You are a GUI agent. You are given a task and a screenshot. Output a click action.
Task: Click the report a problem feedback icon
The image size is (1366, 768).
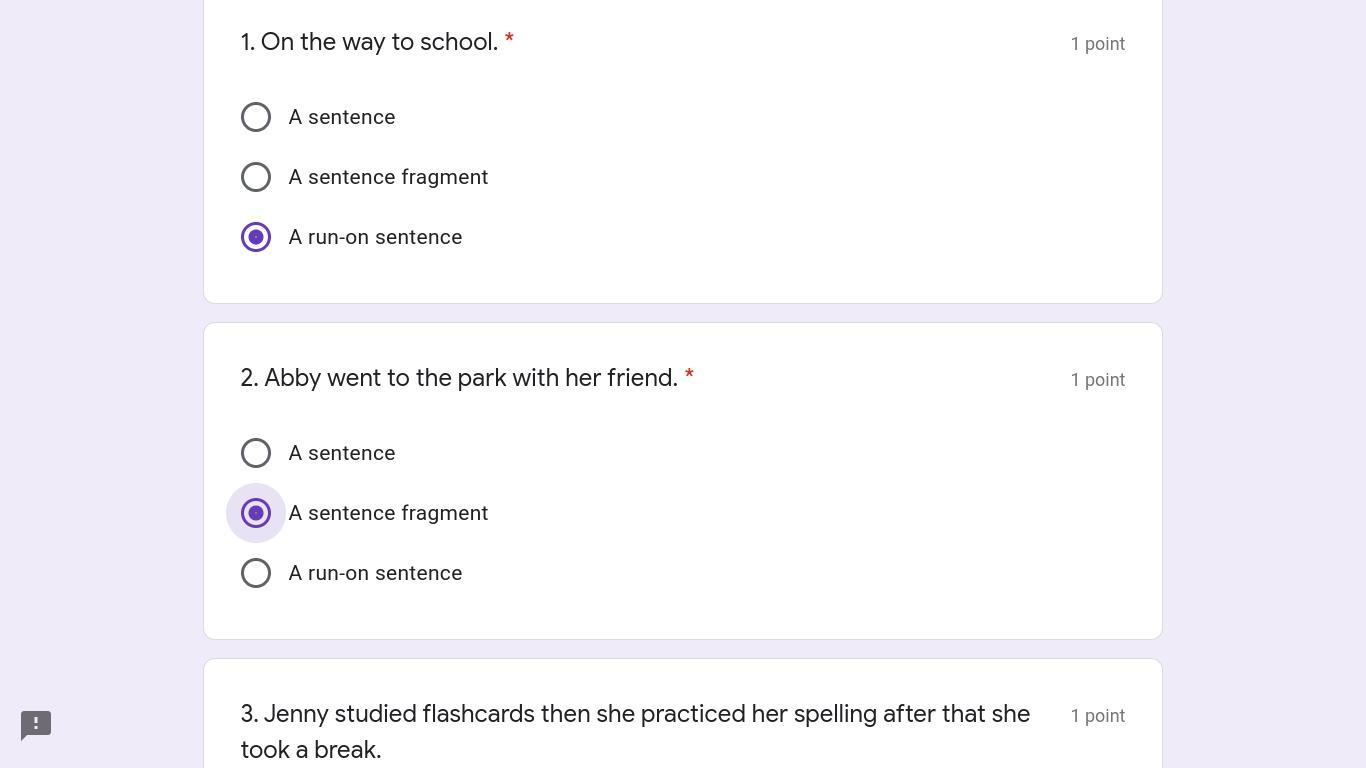[x=36, y=725]
